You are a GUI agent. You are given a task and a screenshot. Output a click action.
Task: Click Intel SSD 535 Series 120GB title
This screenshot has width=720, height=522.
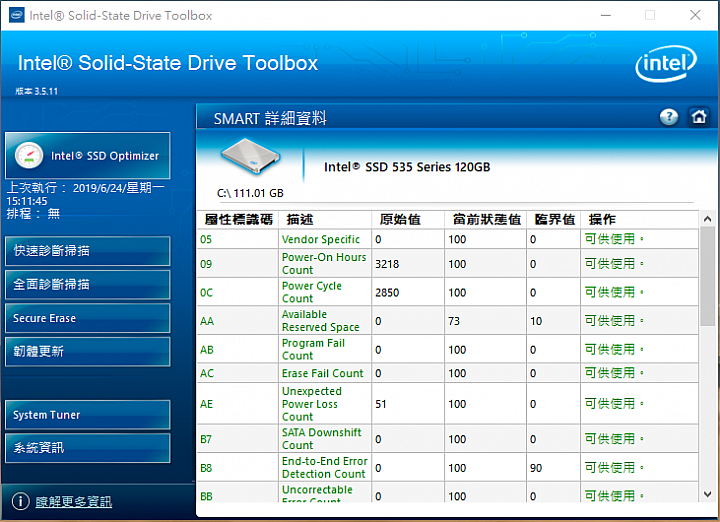pyautogui.click(x=407, y=167)
